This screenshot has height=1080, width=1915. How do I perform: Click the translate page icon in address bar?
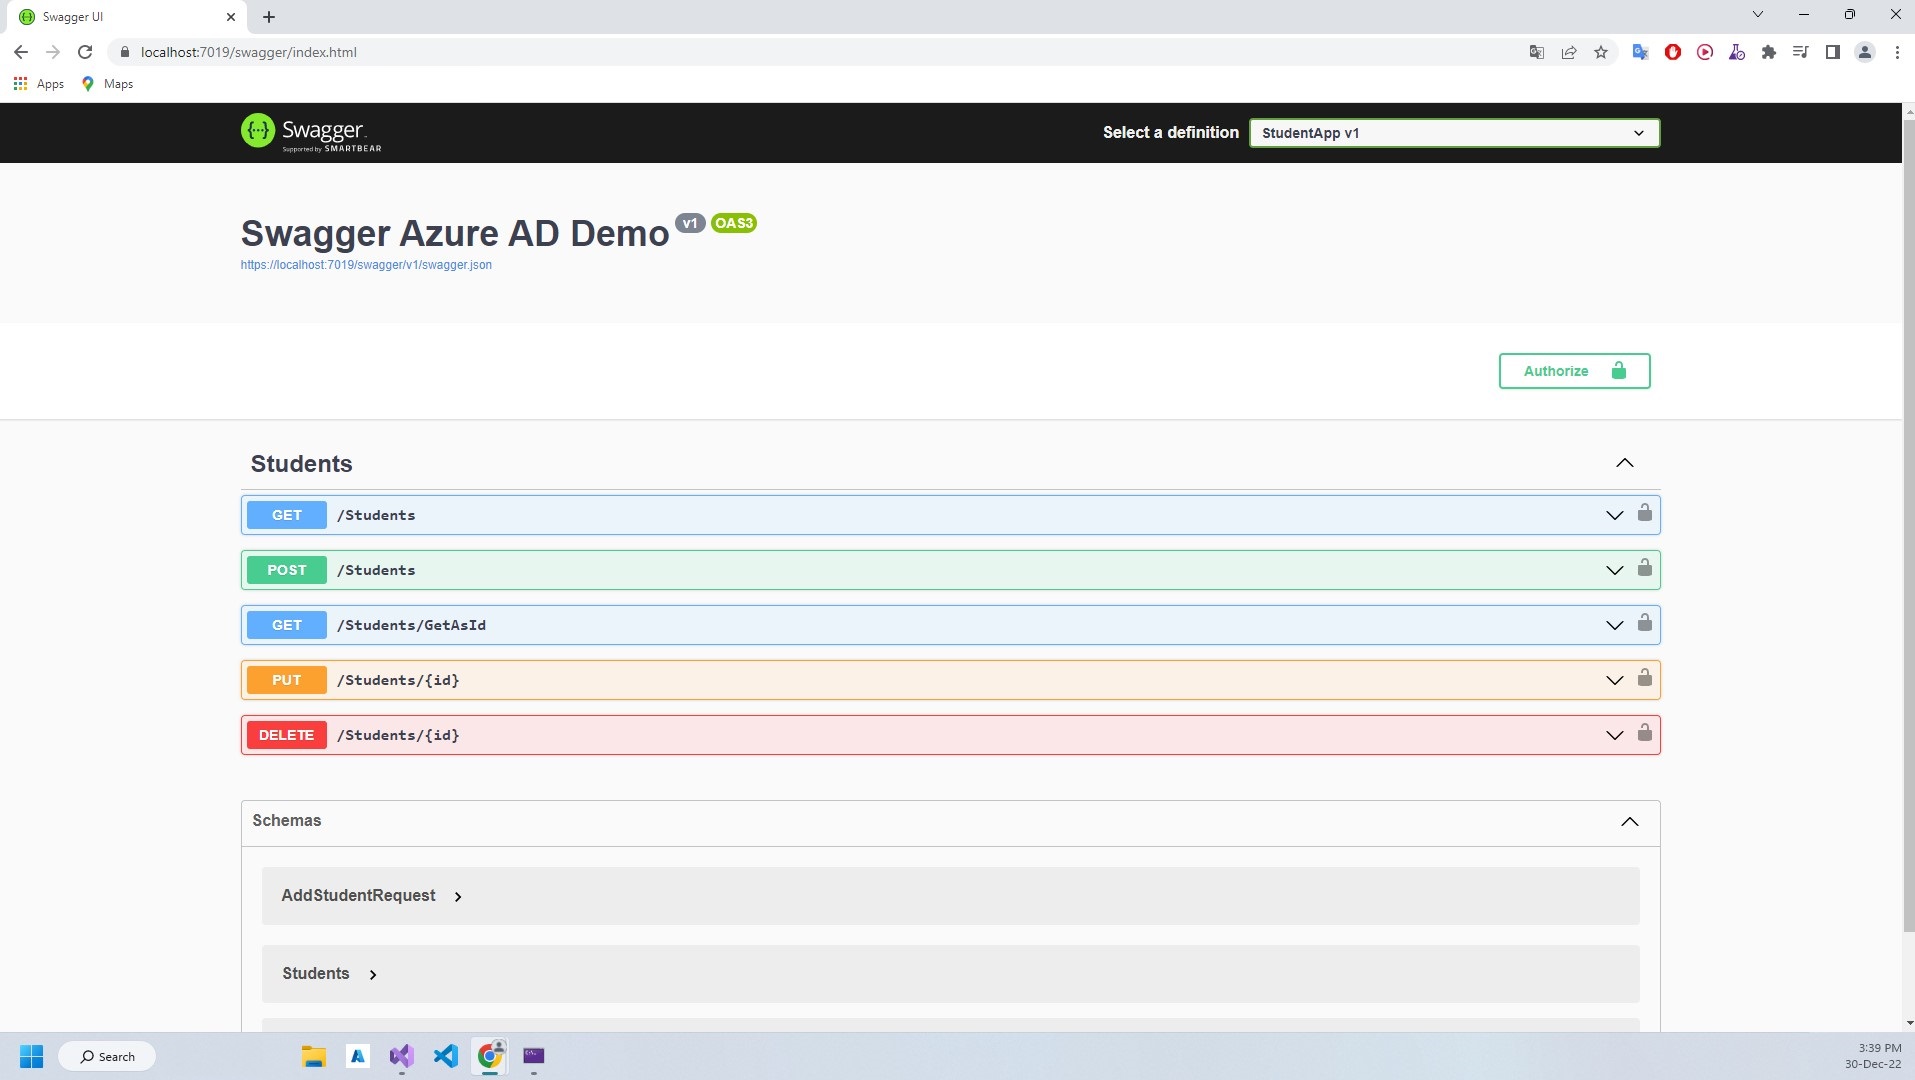coord(1537,52)
